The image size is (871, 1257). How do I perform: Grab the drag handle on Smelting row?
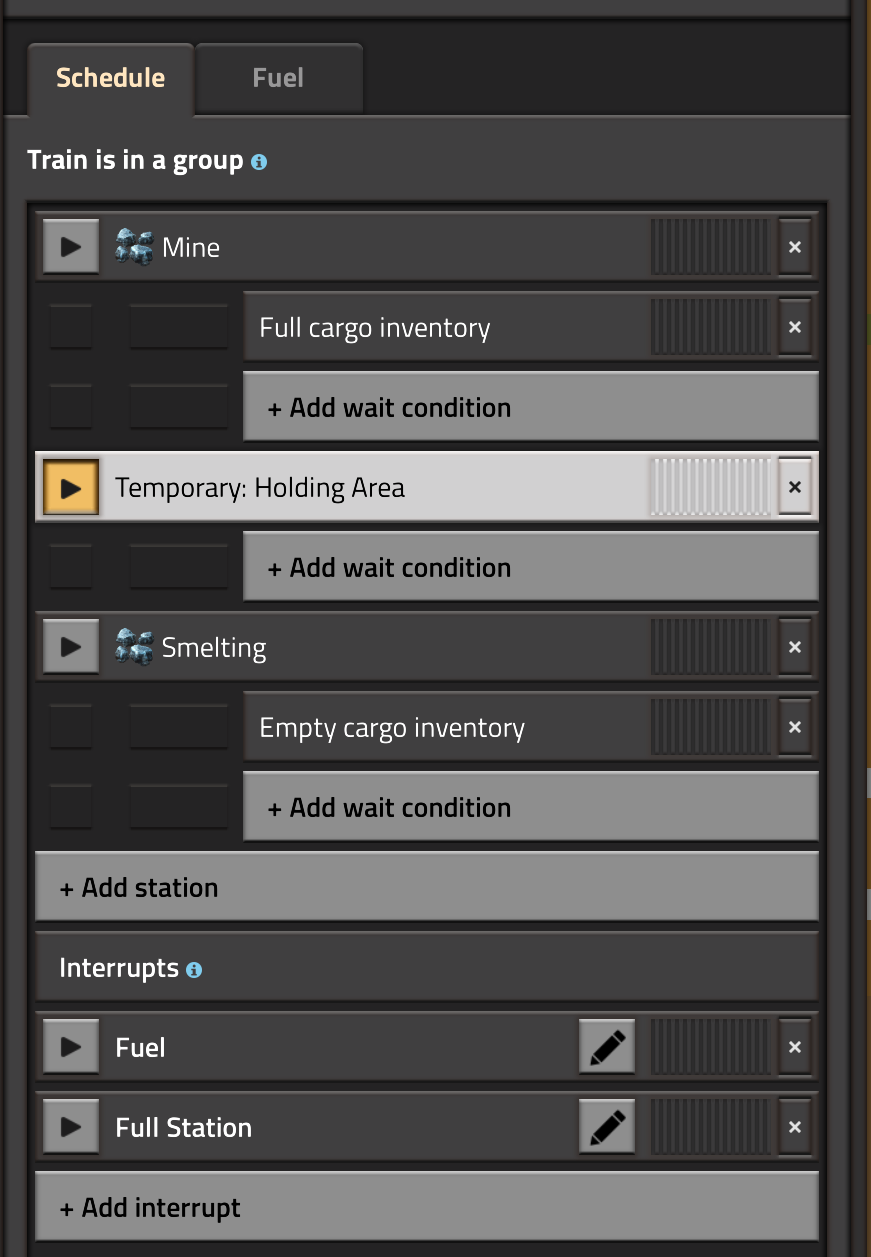click(x=712, y=647)
